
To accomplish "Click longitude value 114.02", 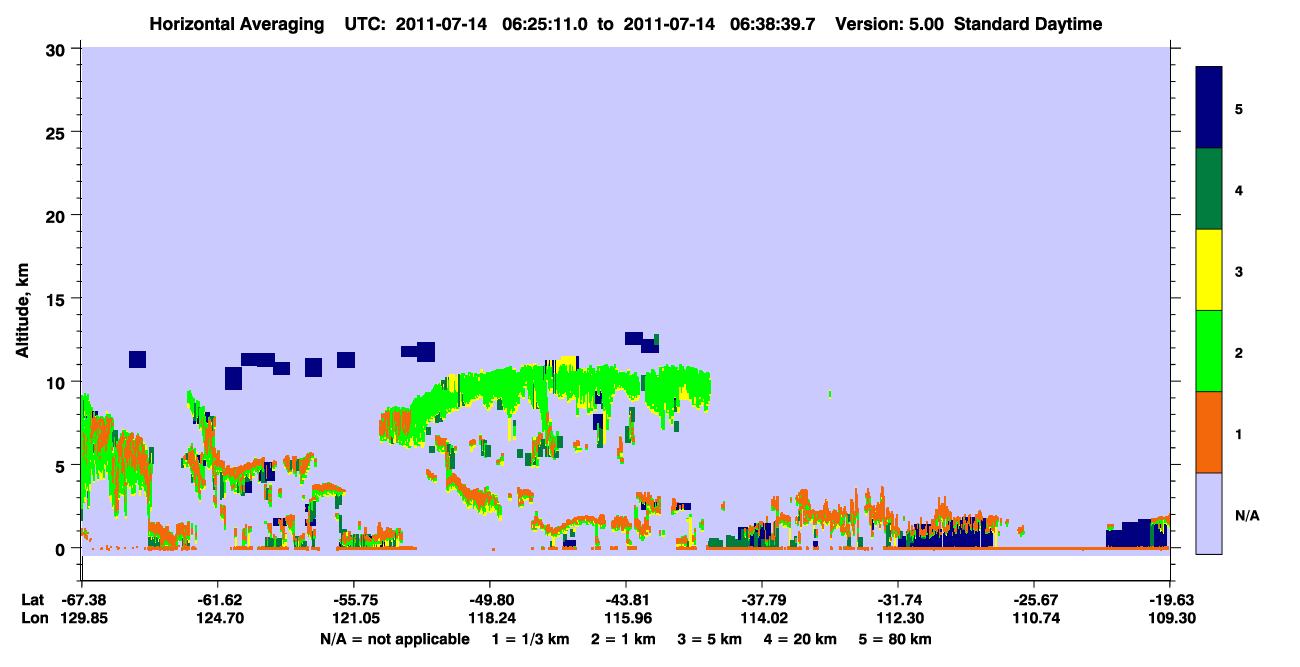I will pyautogui.click(x=762, y=618).
